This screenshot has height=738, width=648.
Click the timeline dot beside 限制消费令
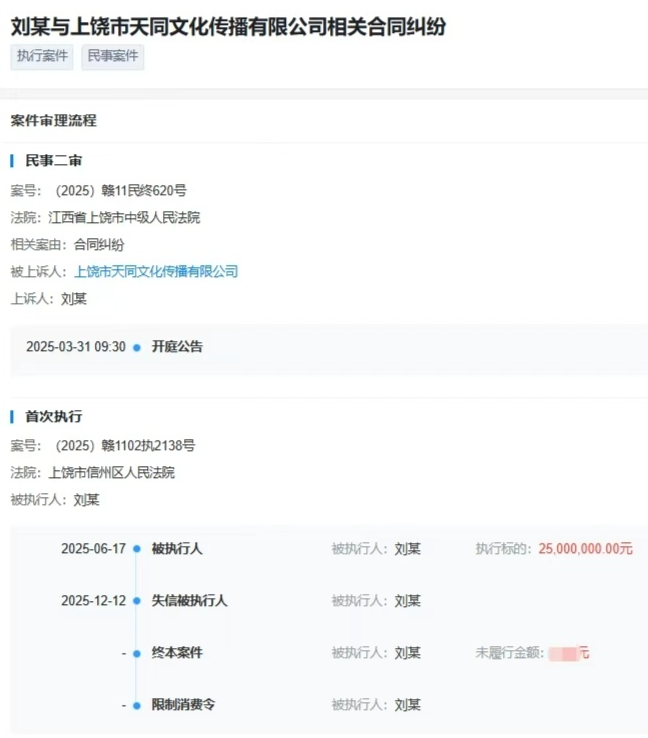[137, 705]
